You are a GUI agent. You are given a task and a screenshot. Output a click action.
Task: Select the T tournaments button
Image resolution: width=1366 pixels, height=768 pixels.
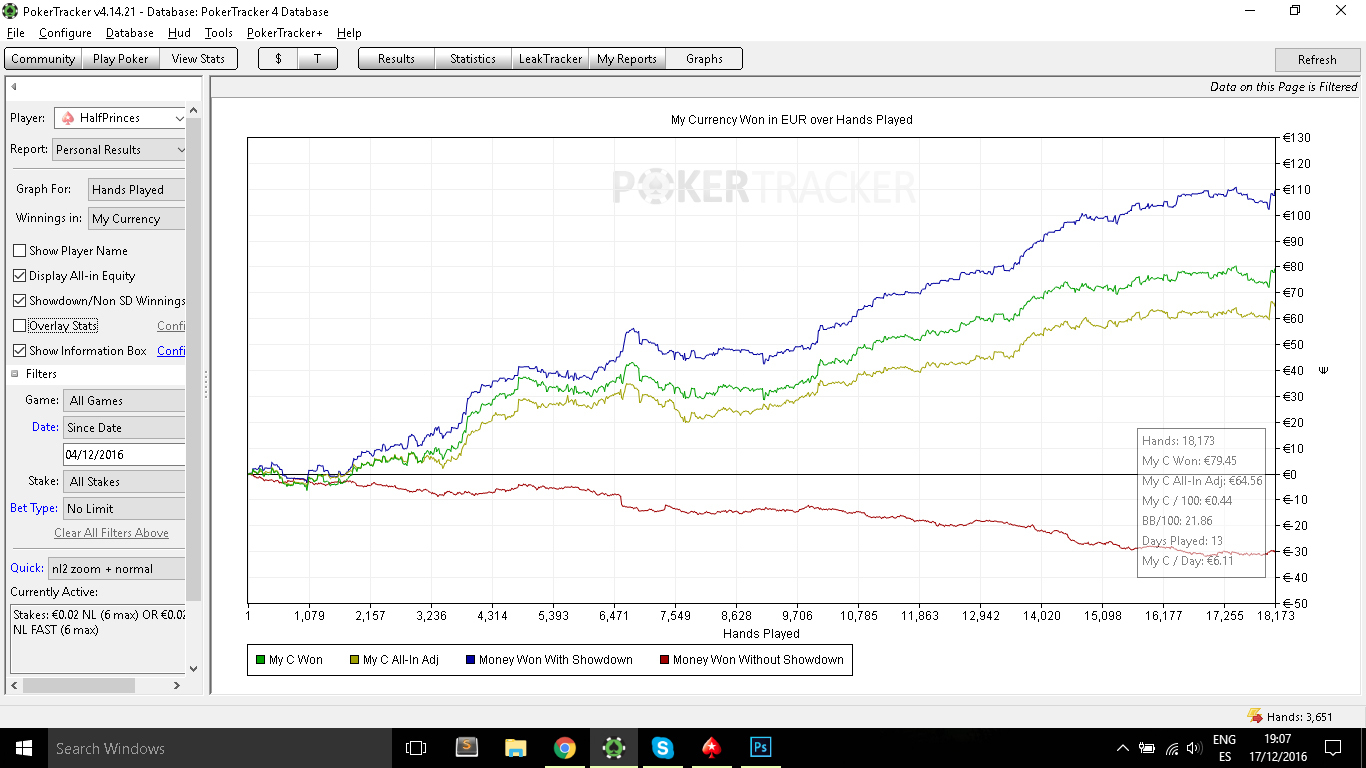click(x=317, y=59)
